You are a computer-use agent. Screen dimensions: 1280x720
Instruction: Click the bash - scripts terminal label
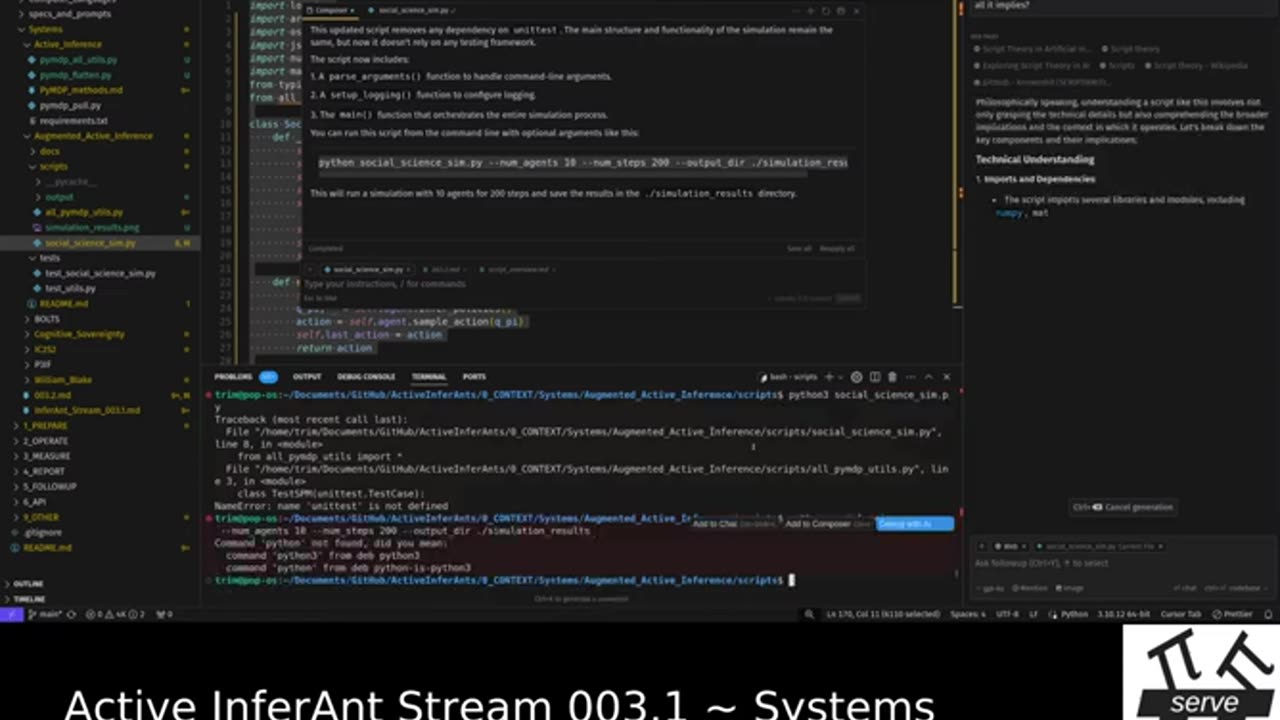point(790,377)
